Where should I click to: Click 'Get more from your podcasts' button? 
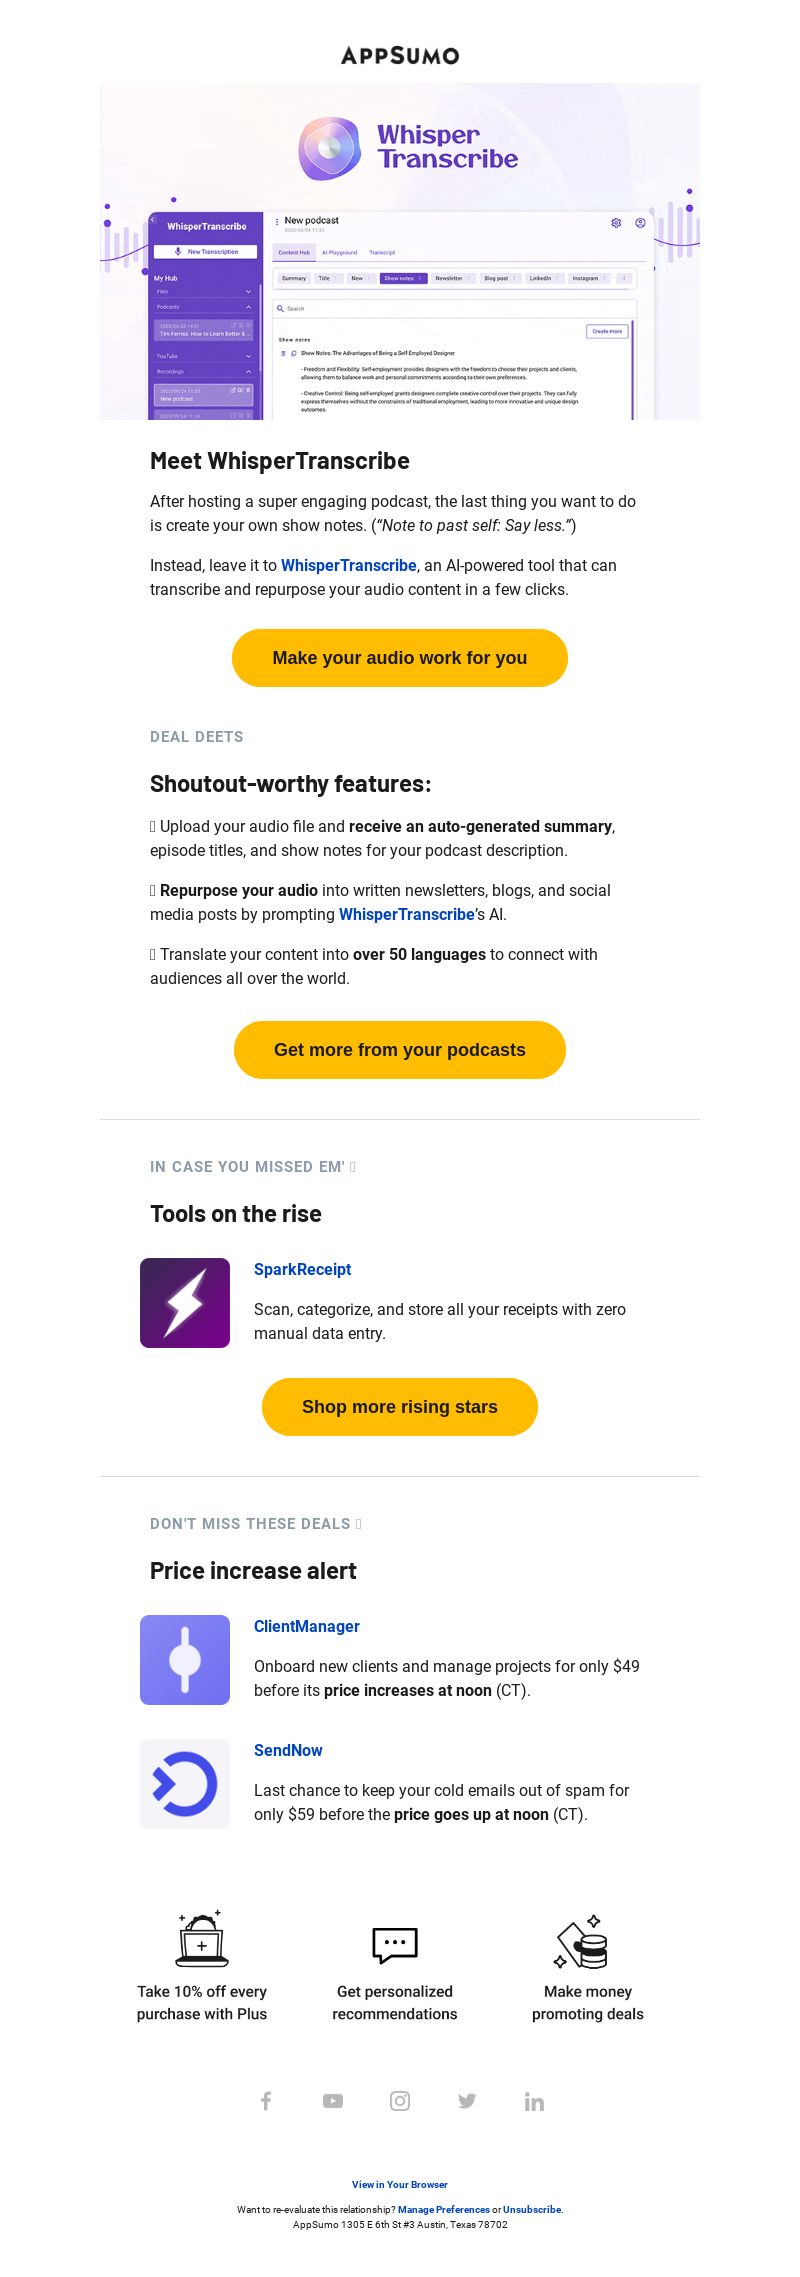400,1050
